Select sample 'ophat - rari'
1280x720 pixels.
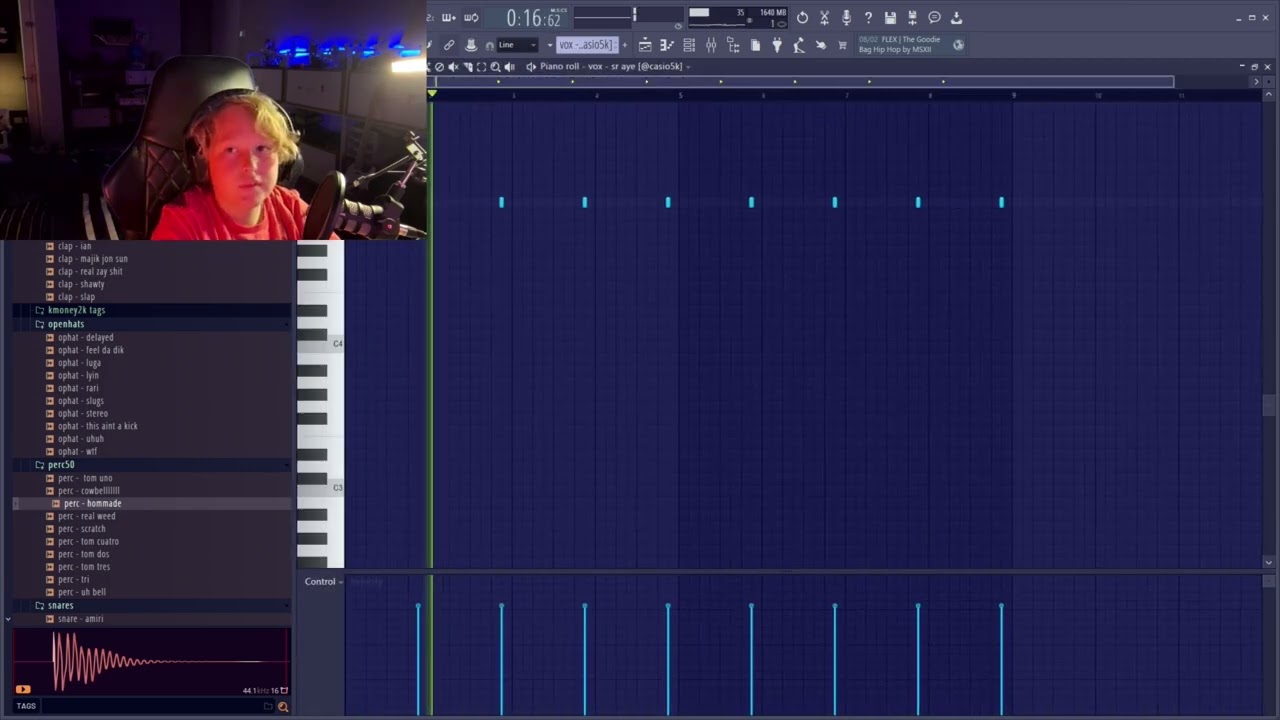point(78,388)
